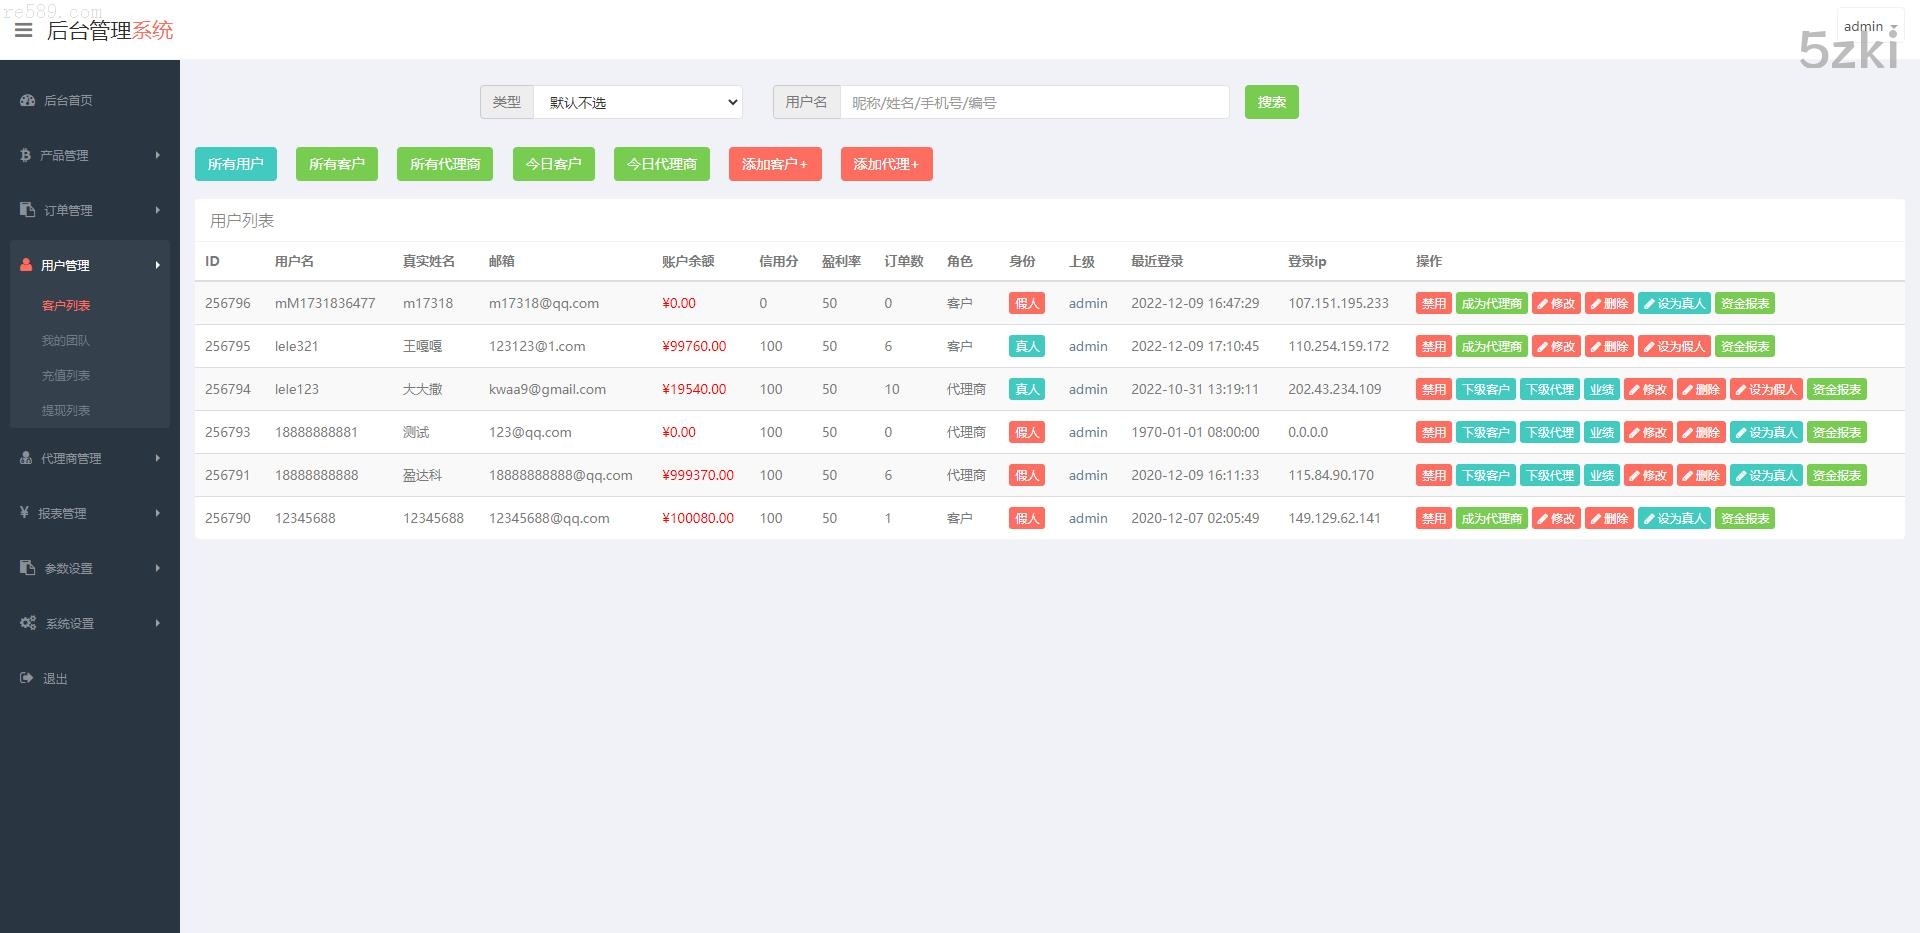Click 删除 delete button for user 12345688
The width and height of the screenshot is (1920, 933).
point(1609,519)
